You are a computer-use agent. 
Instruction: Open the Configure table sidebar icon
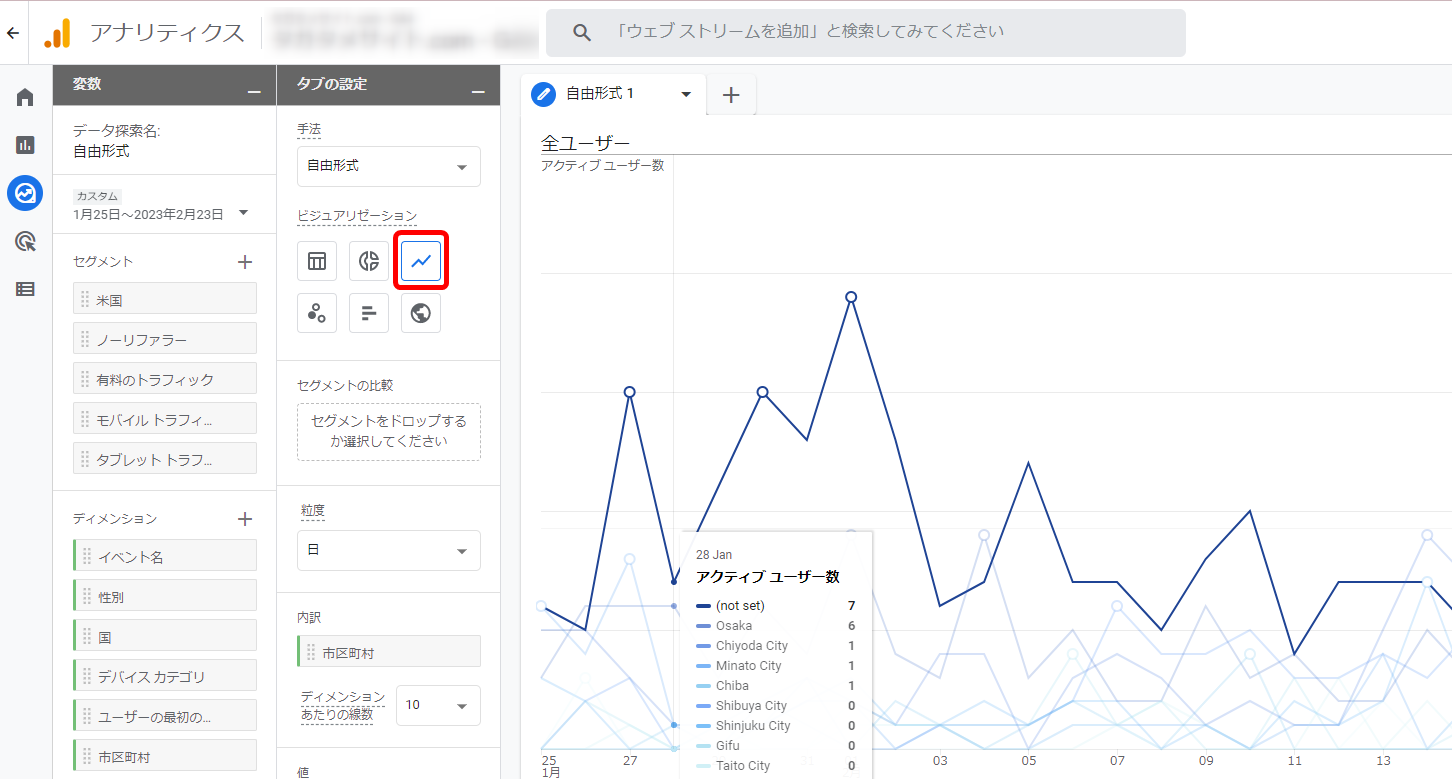(25, 289)
